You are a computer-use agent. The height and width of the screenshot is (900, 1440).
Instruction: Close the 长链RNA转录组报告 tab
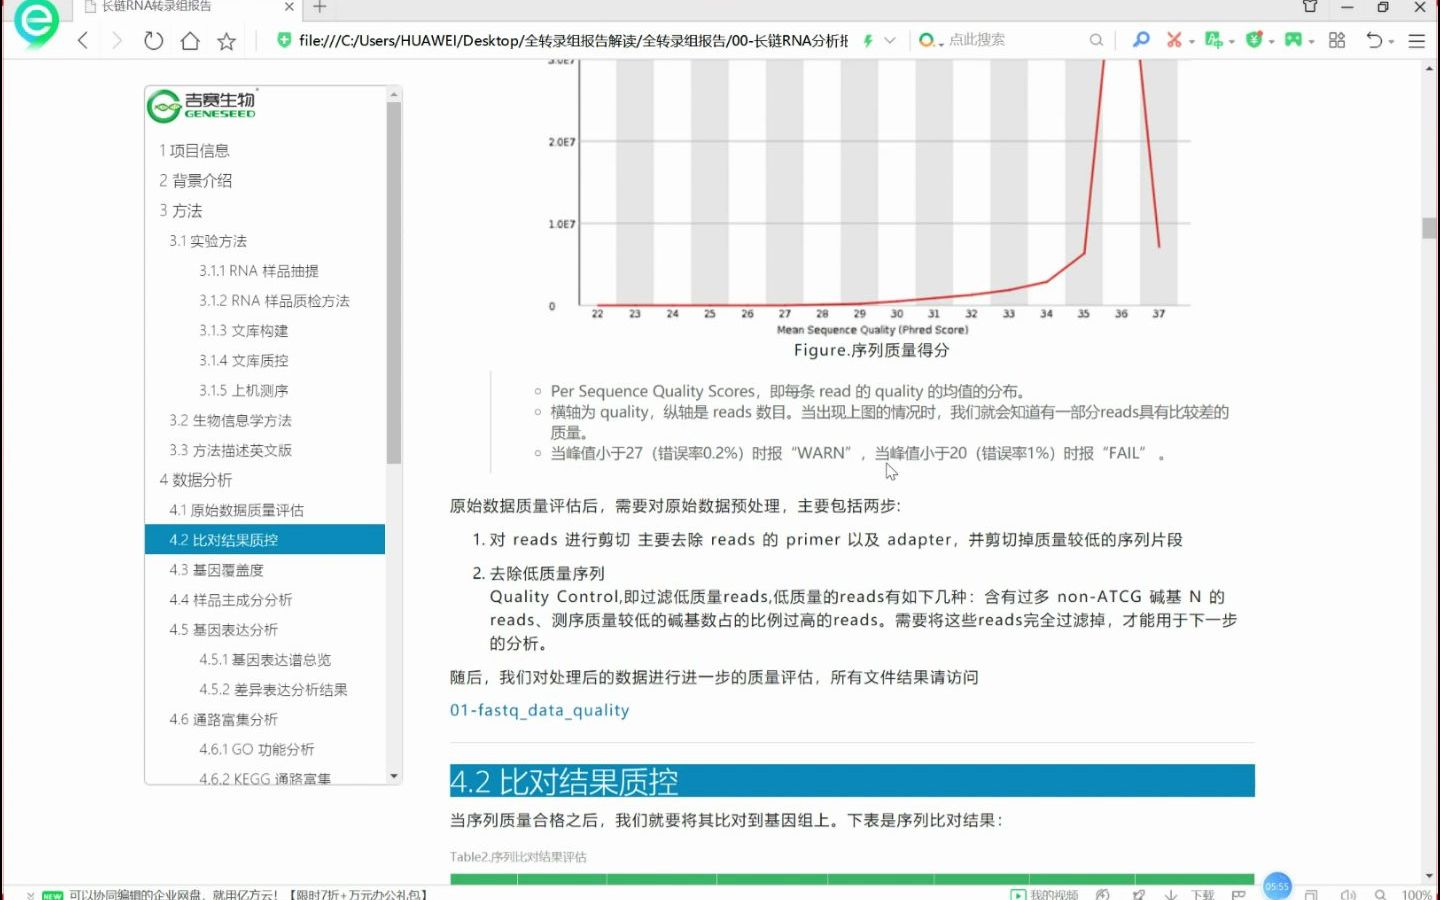point(290,7)
